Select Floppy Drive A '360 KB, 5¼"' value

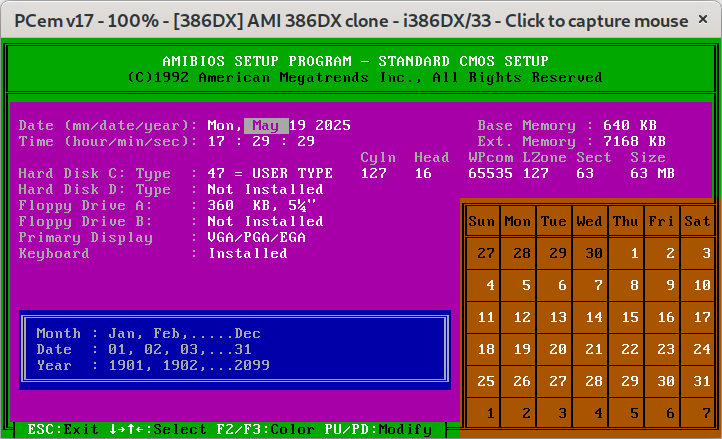pos(262,205)
